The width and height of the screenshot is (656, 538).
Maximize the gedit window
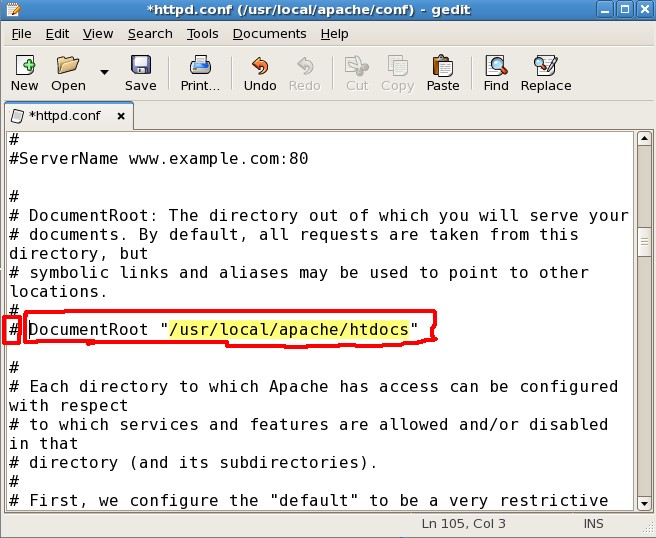click(625, 9)
